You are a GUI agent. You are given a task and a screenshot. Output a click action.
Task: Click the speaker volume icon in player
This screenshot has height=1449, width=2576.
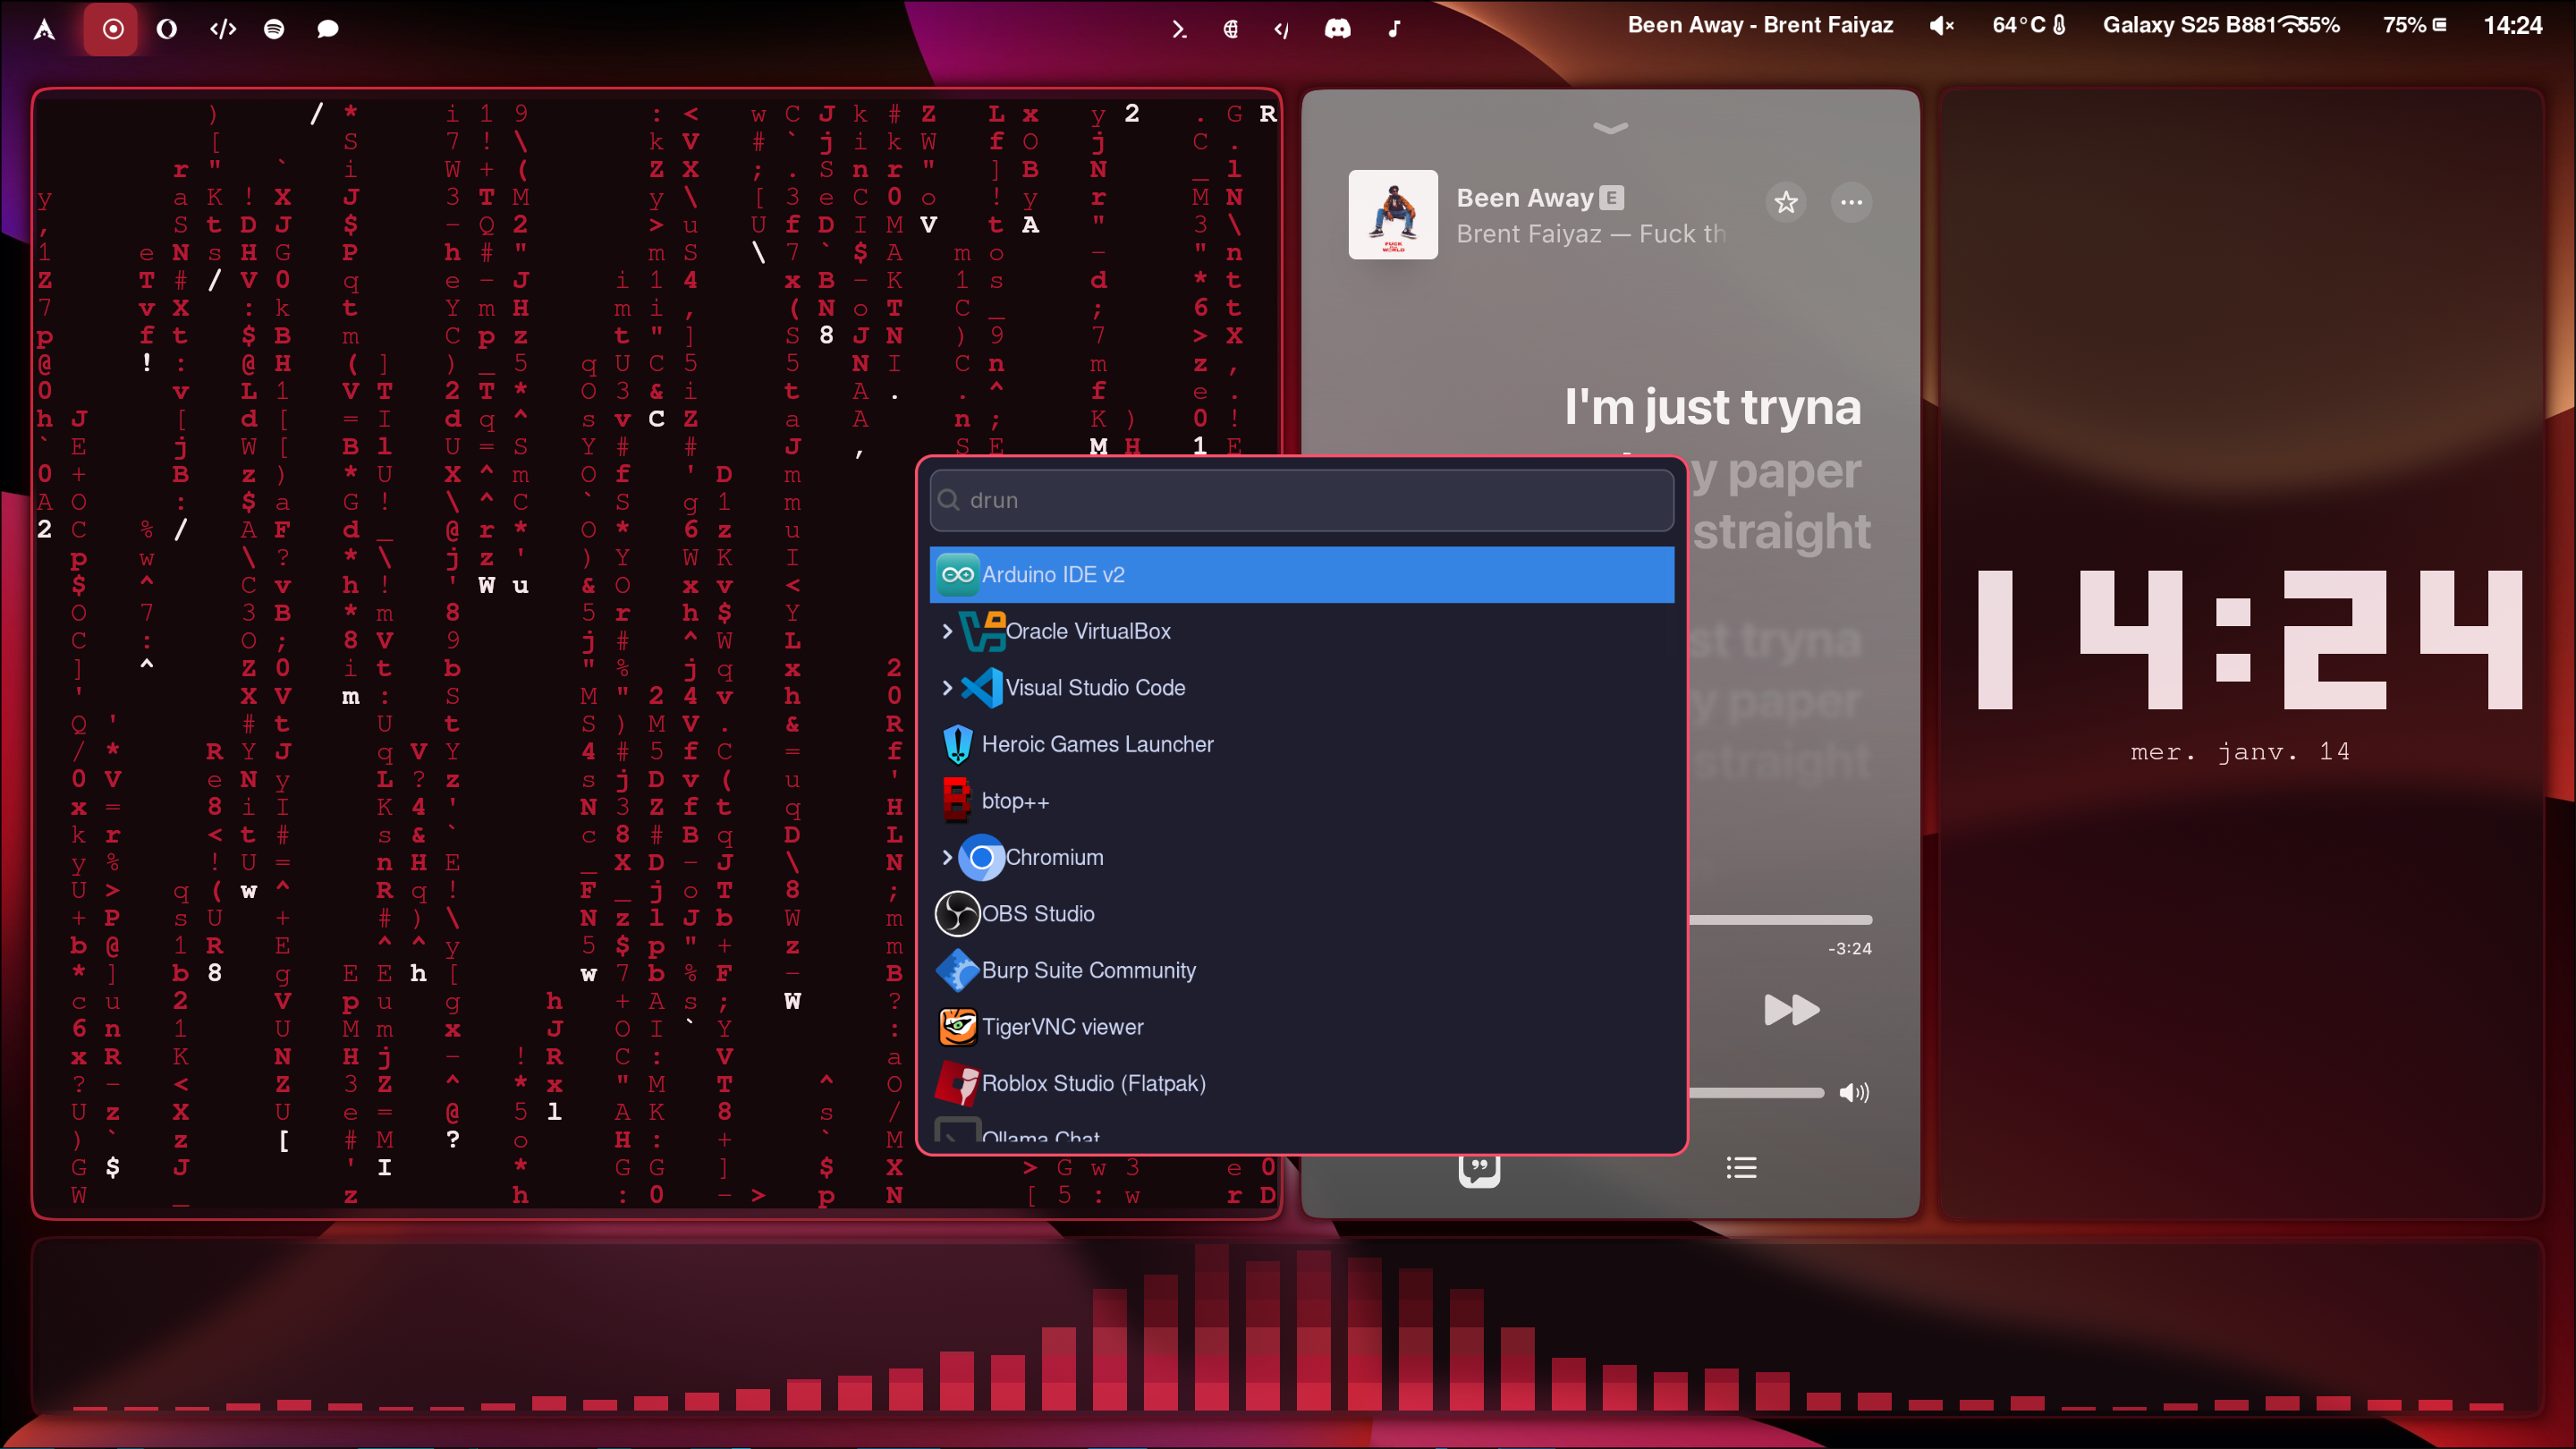(x=1854, y=1093)
